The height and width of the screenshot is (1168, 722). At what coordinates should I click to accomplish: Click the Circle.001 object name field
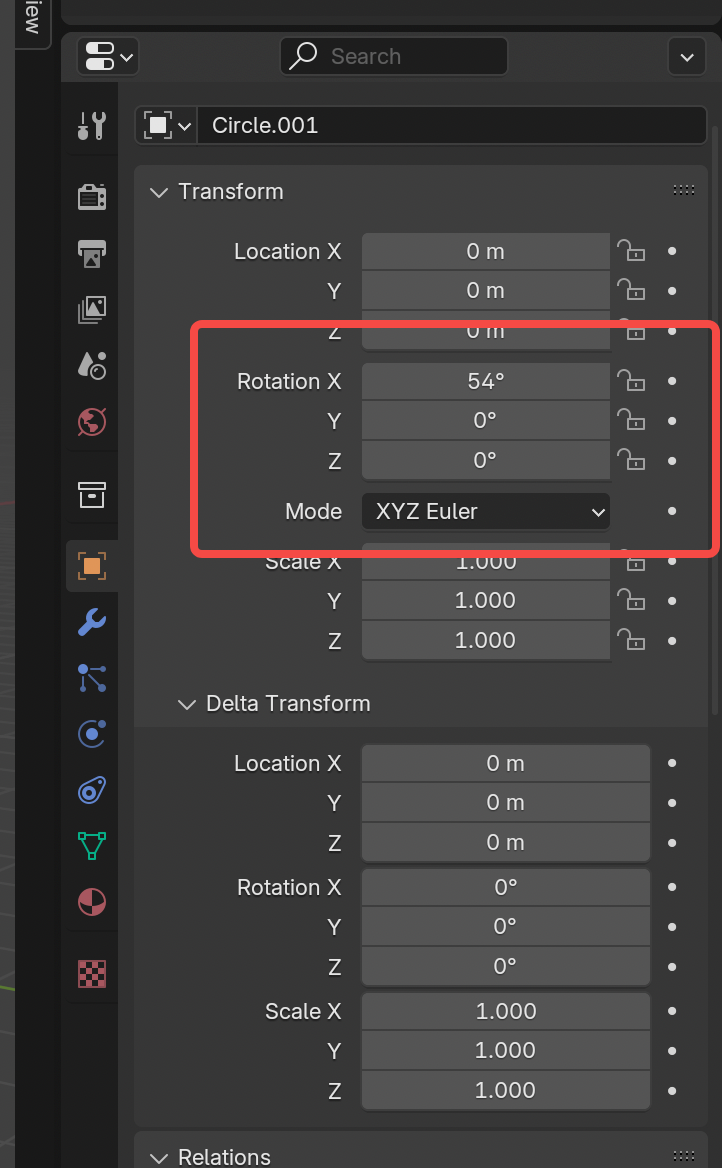452,125
